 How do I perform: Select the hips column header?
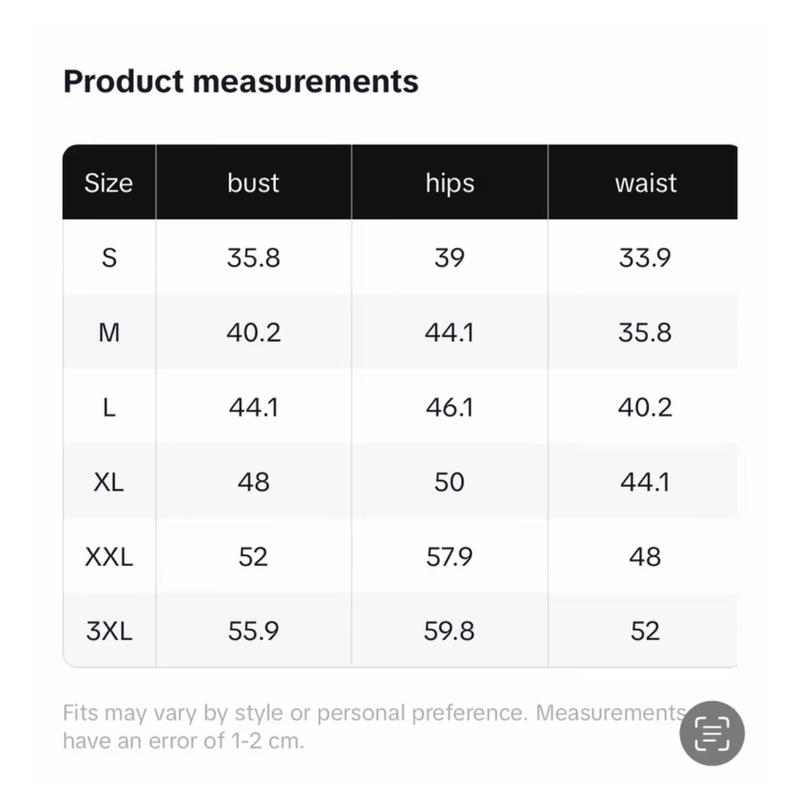click(449, 183)
